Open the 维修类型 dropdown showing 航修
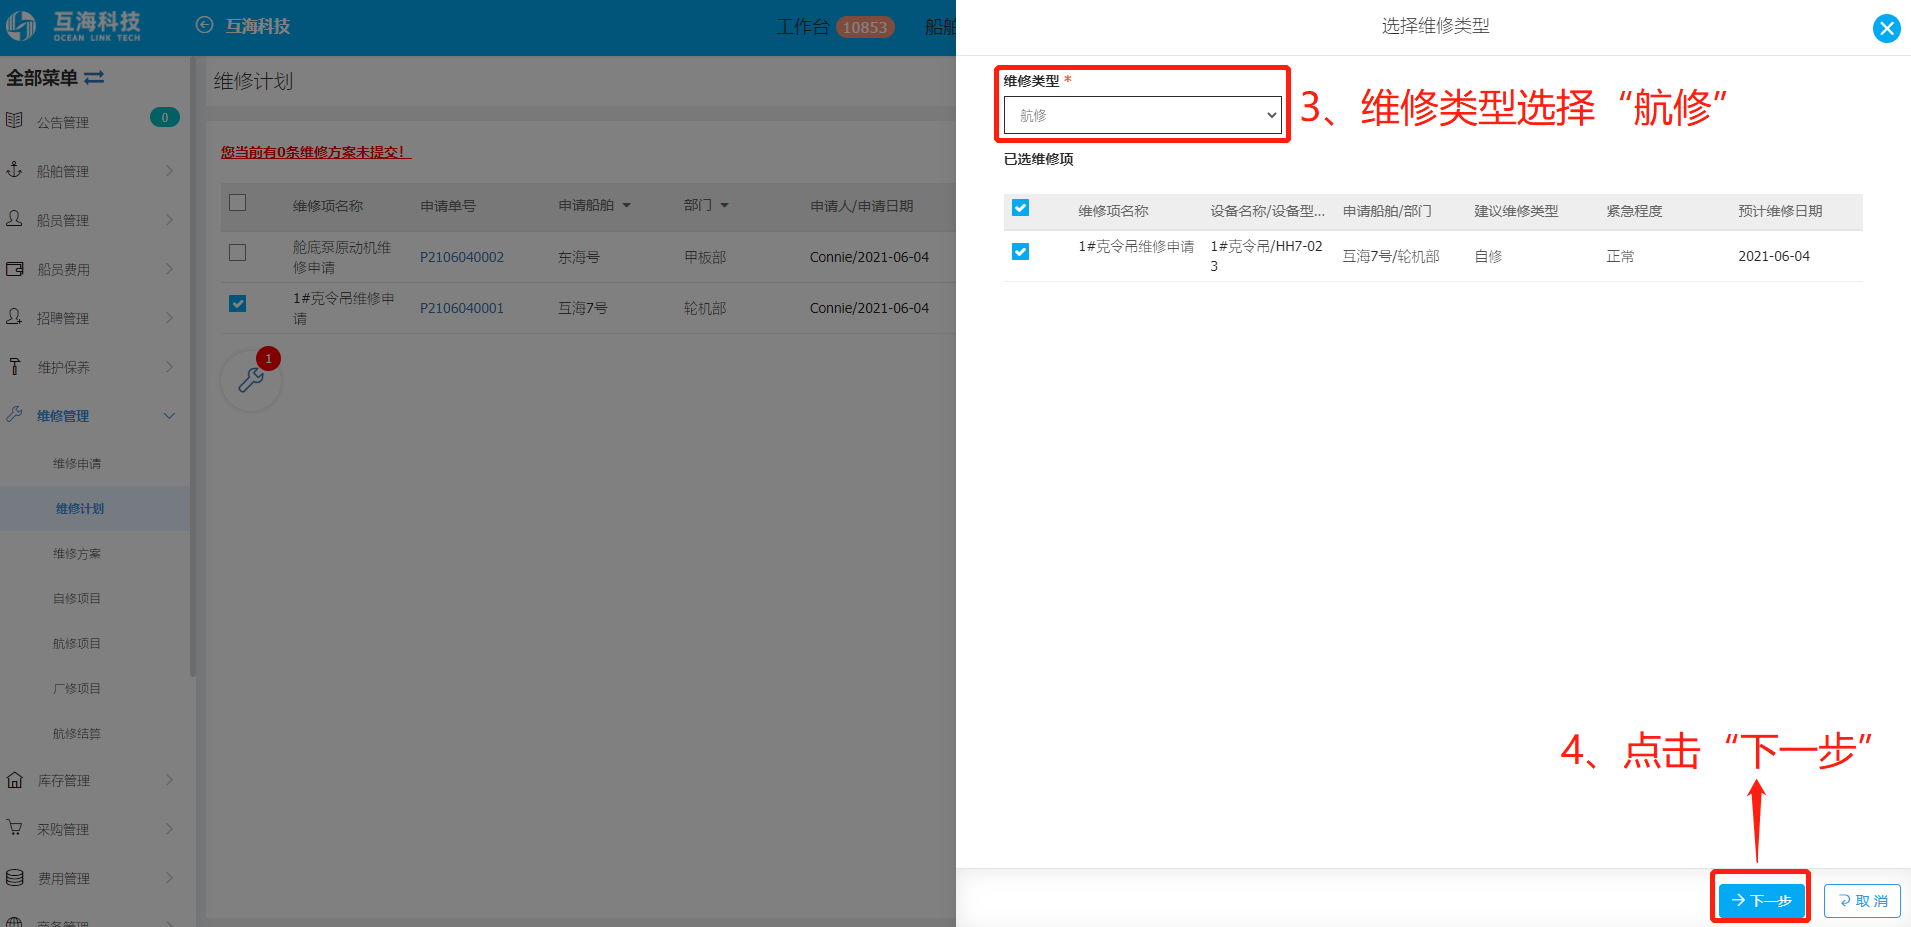The width and height of the screenshot is (1911, 927). [x=1142, y=115]
